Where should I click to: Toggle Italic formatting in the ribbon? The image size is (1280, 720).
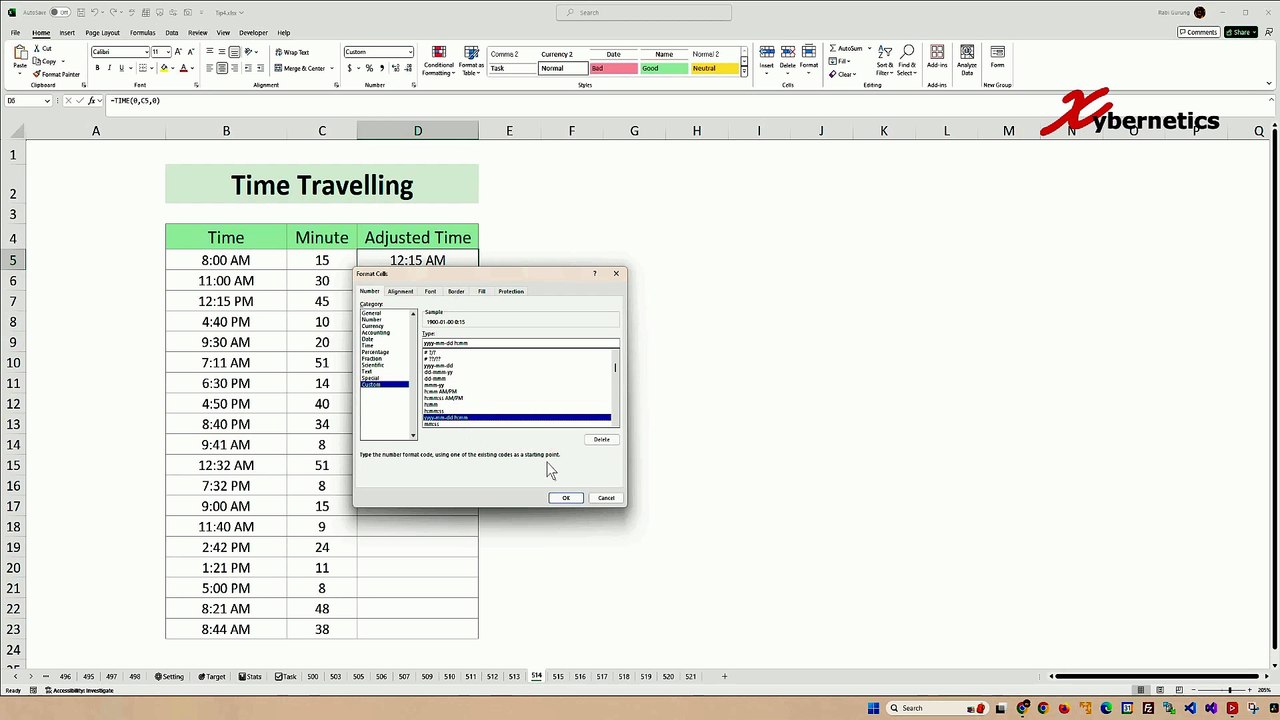click(109, 68)
